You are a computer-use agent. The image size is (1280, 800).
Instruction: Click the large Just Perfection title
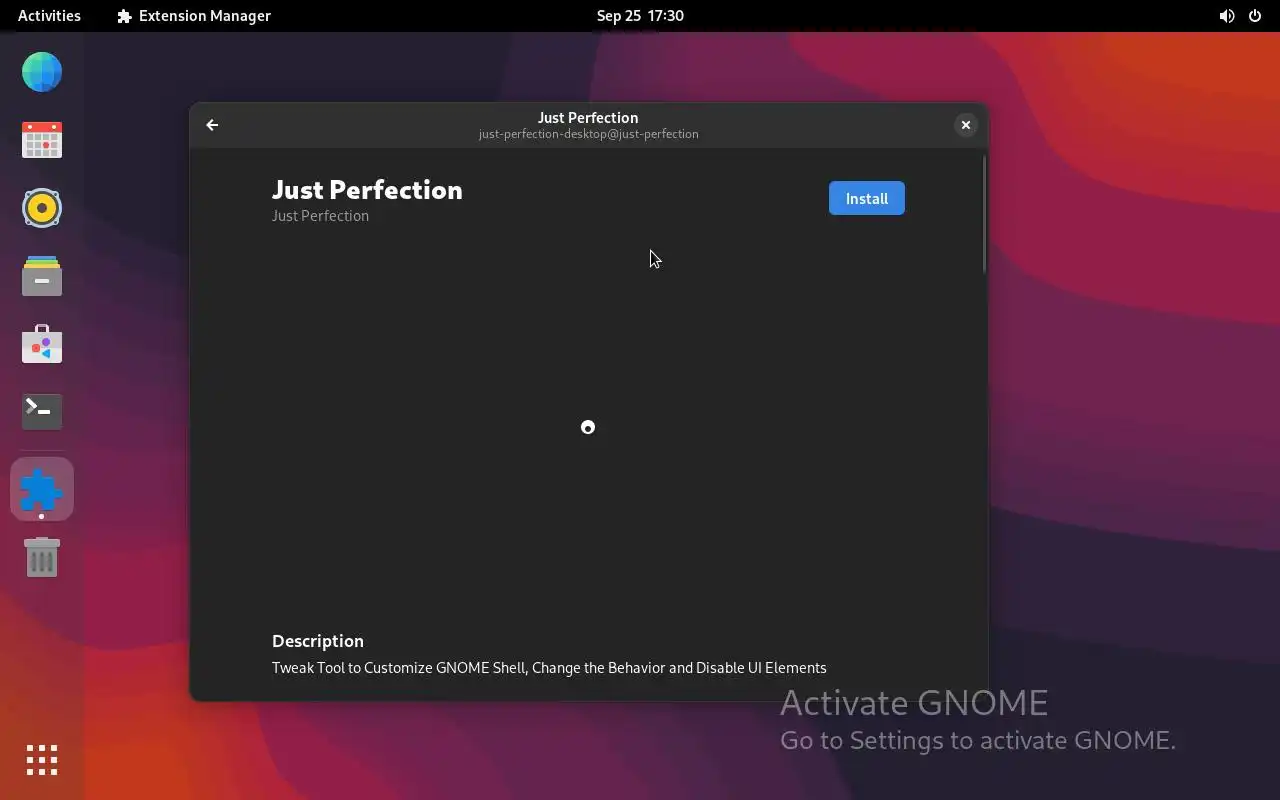coord(367,190)
